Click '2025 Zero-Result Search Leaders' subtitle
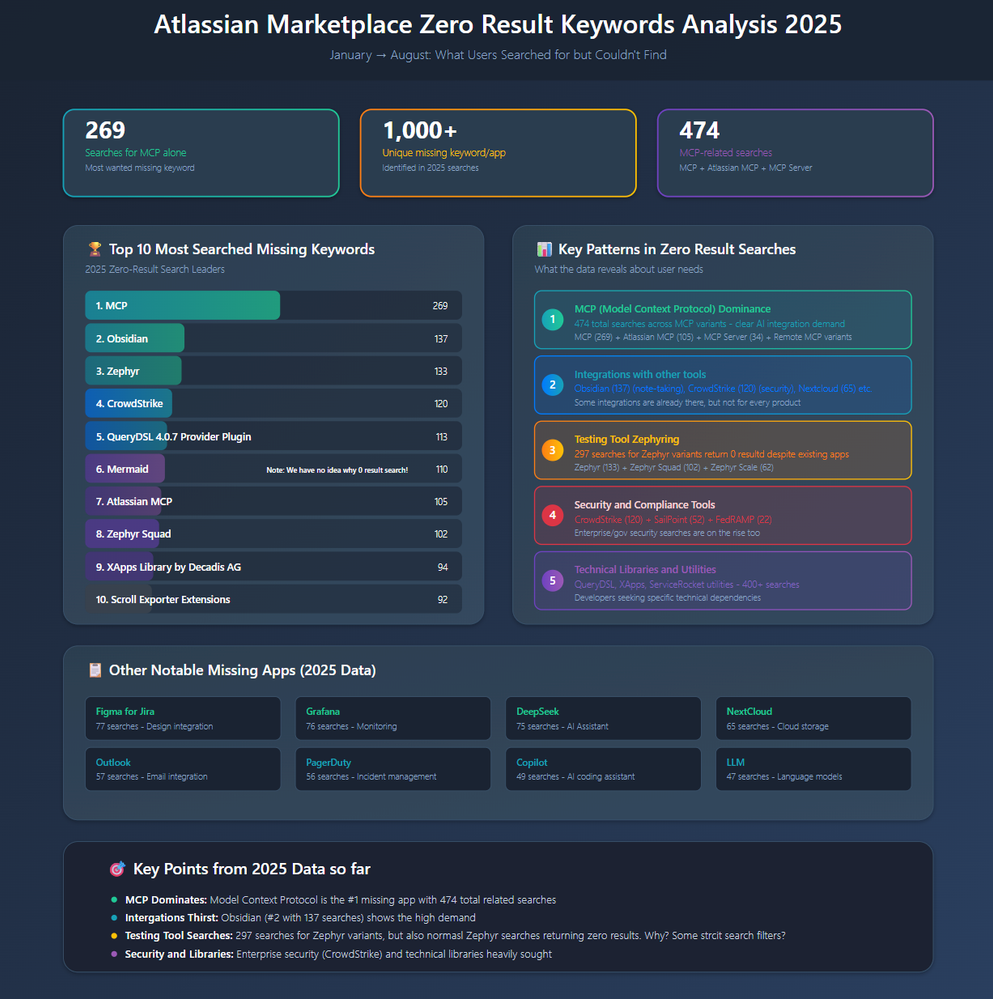This screenshot has width=993, height=999. (x=155, y=270)
